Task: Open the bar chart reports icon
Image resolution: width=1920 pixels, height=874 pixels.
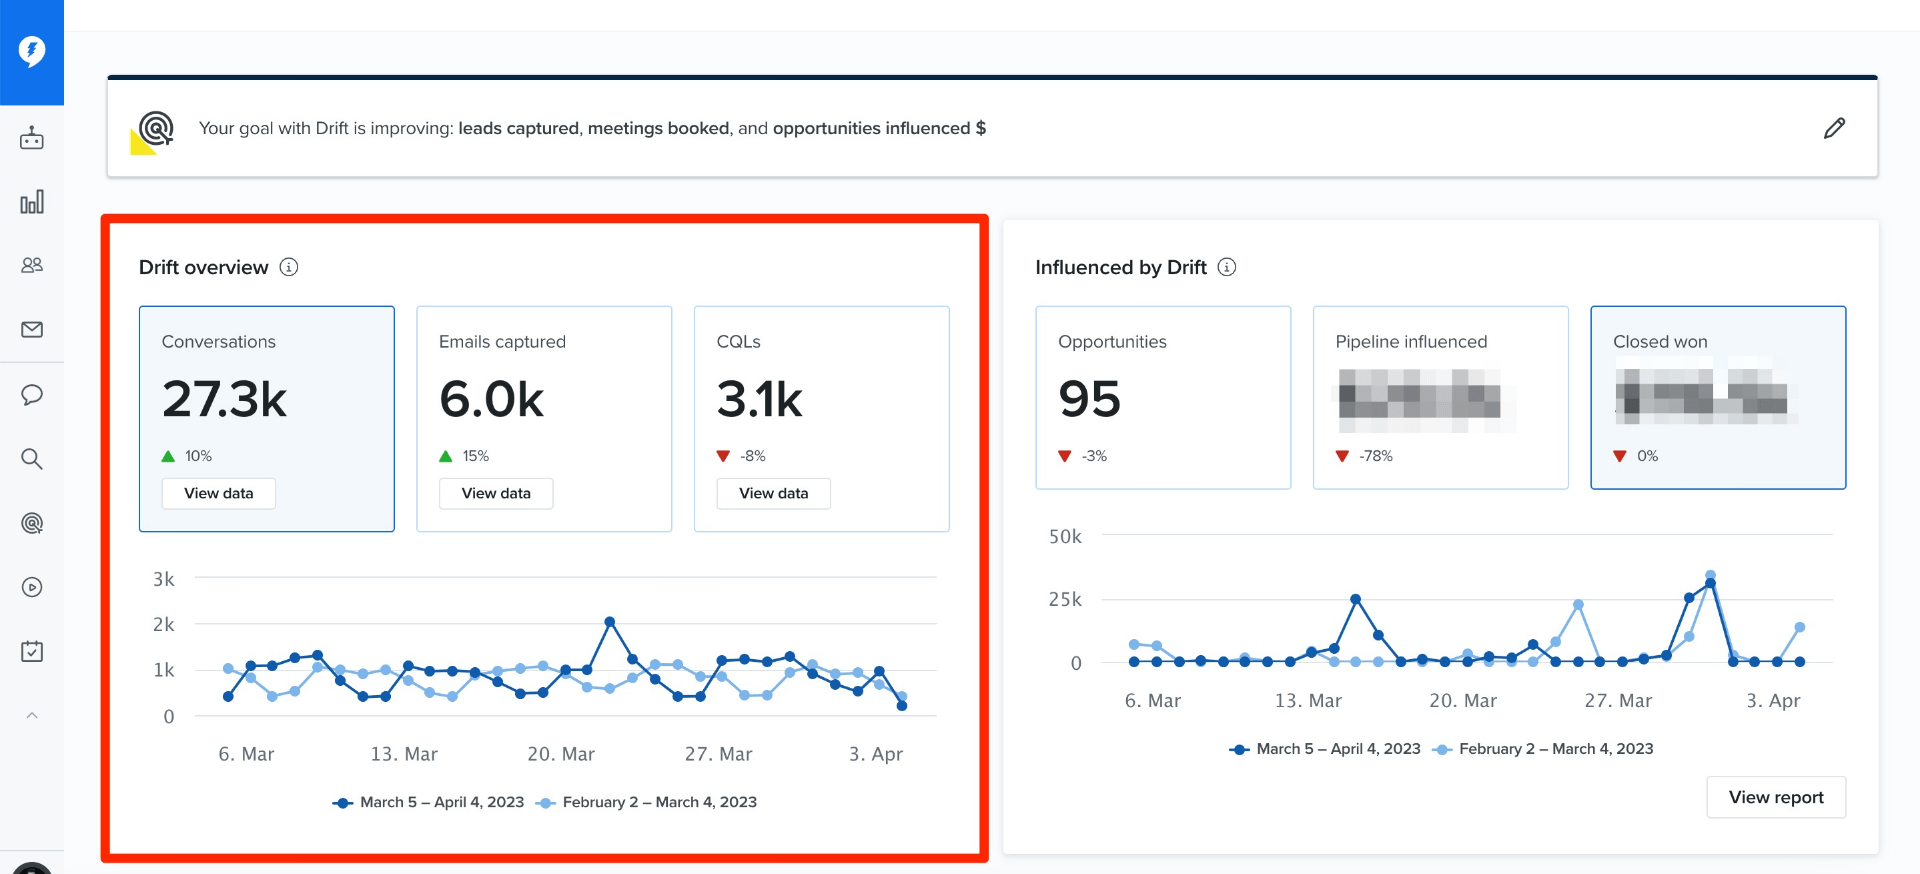Action: click(x=32, y=202)
